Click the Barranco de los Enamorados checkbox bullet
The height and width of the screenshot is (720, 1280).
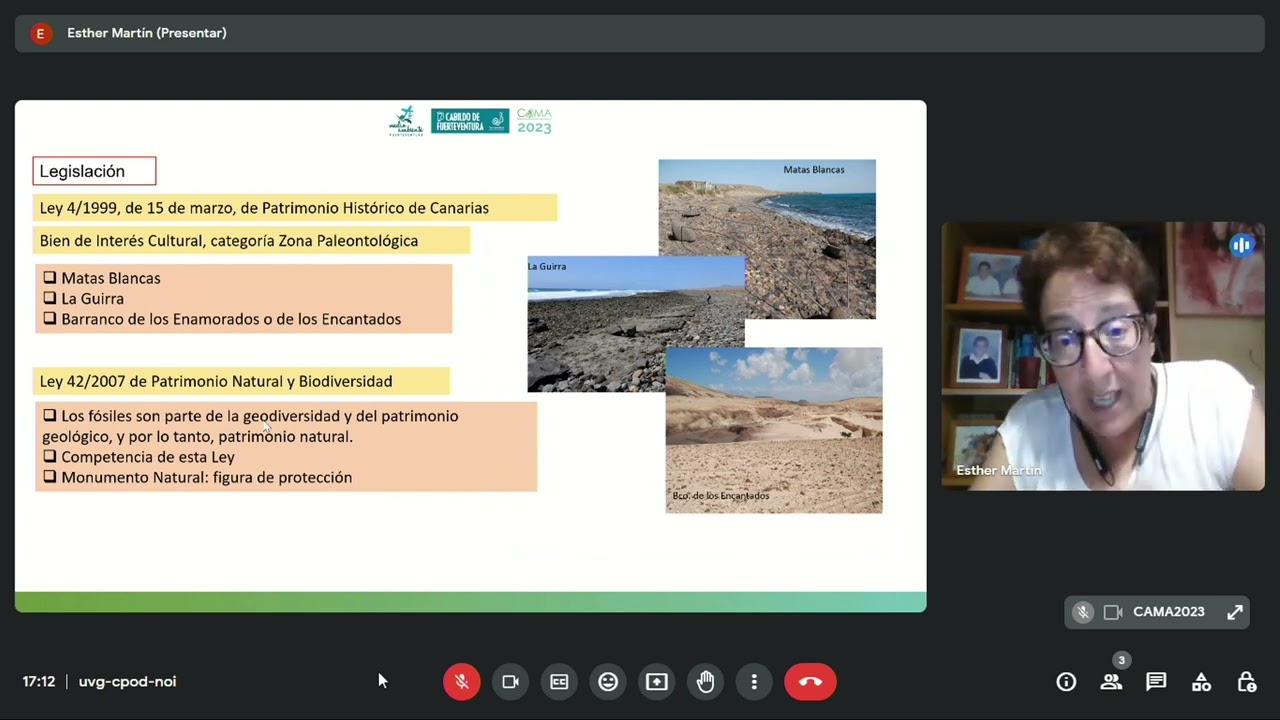click(49, 318)
